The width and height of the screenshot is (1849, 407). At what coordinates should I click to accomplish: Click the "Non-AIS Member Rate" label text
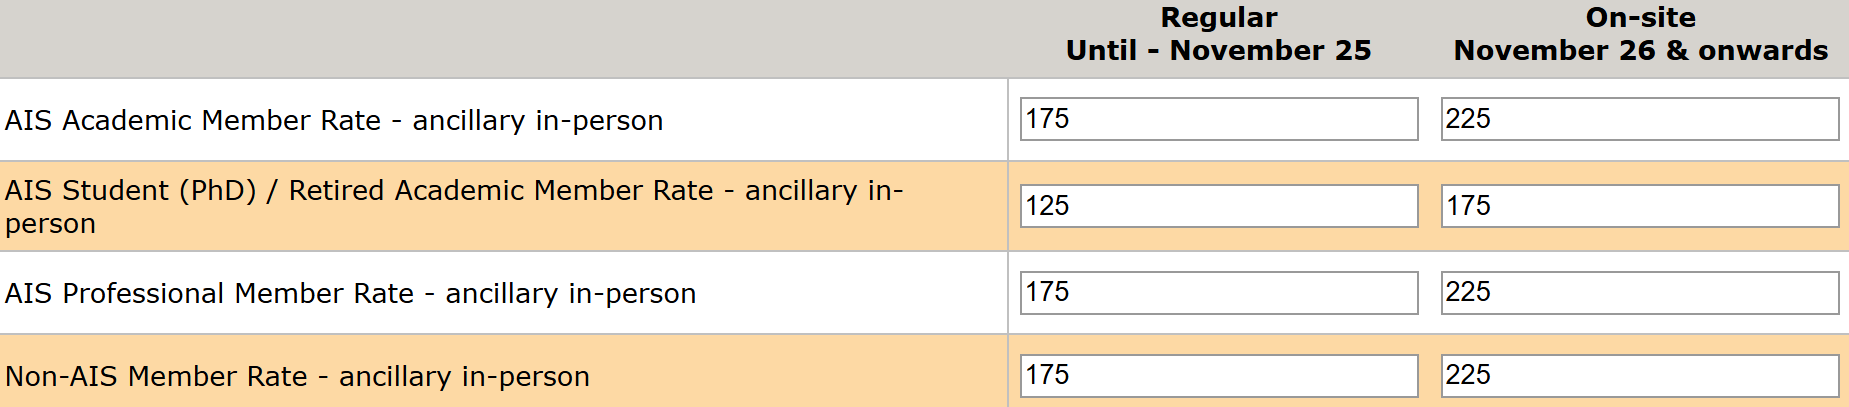pos(156,377)
